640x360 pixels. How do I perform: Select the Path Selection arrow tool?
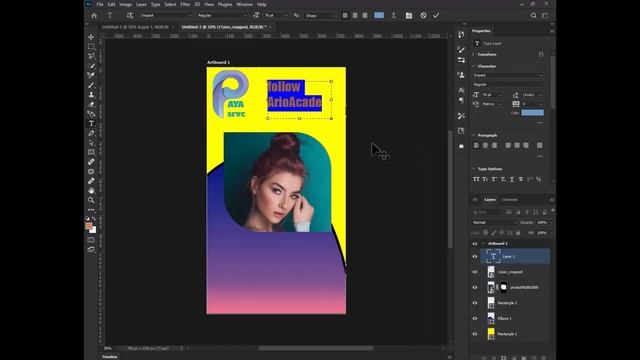(x=91, y=143)
